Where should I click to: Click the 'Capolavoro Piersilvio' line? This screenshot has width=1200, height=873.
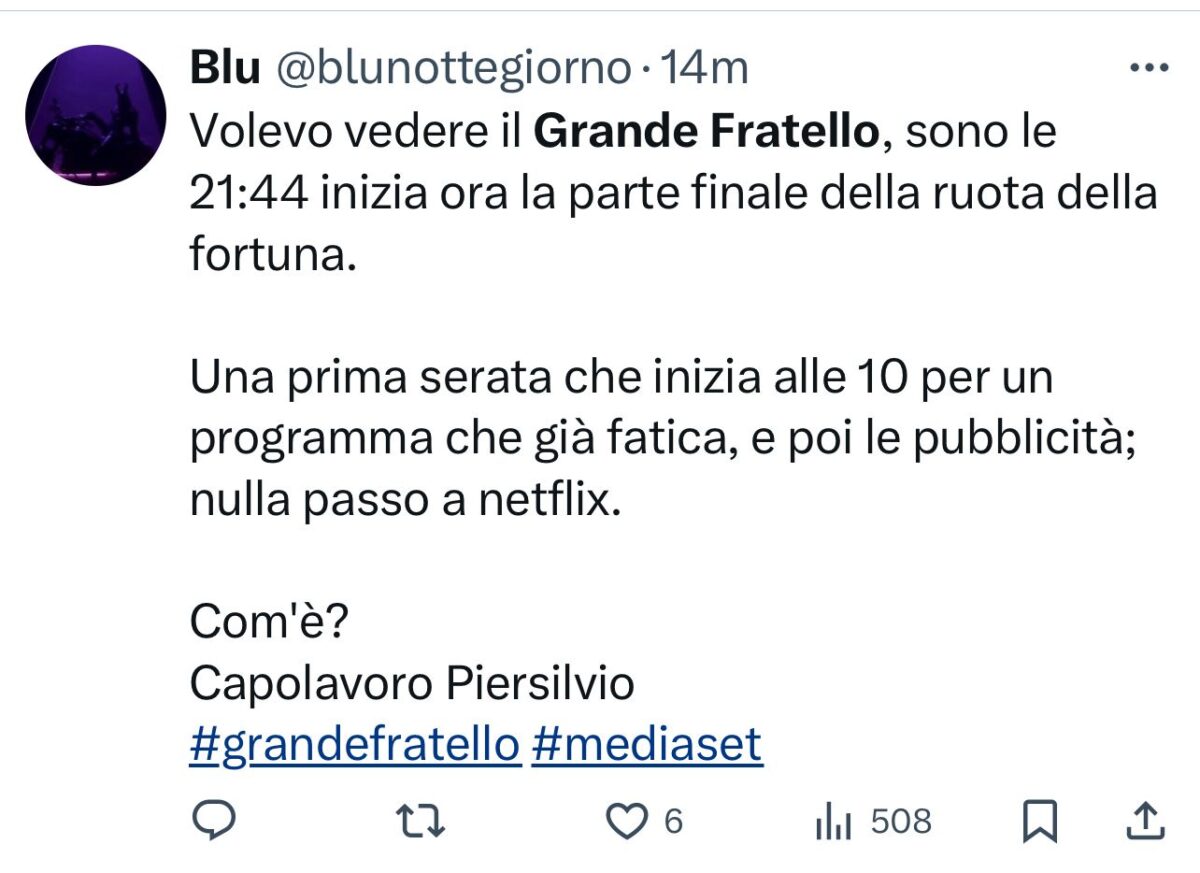pos(411,684)
